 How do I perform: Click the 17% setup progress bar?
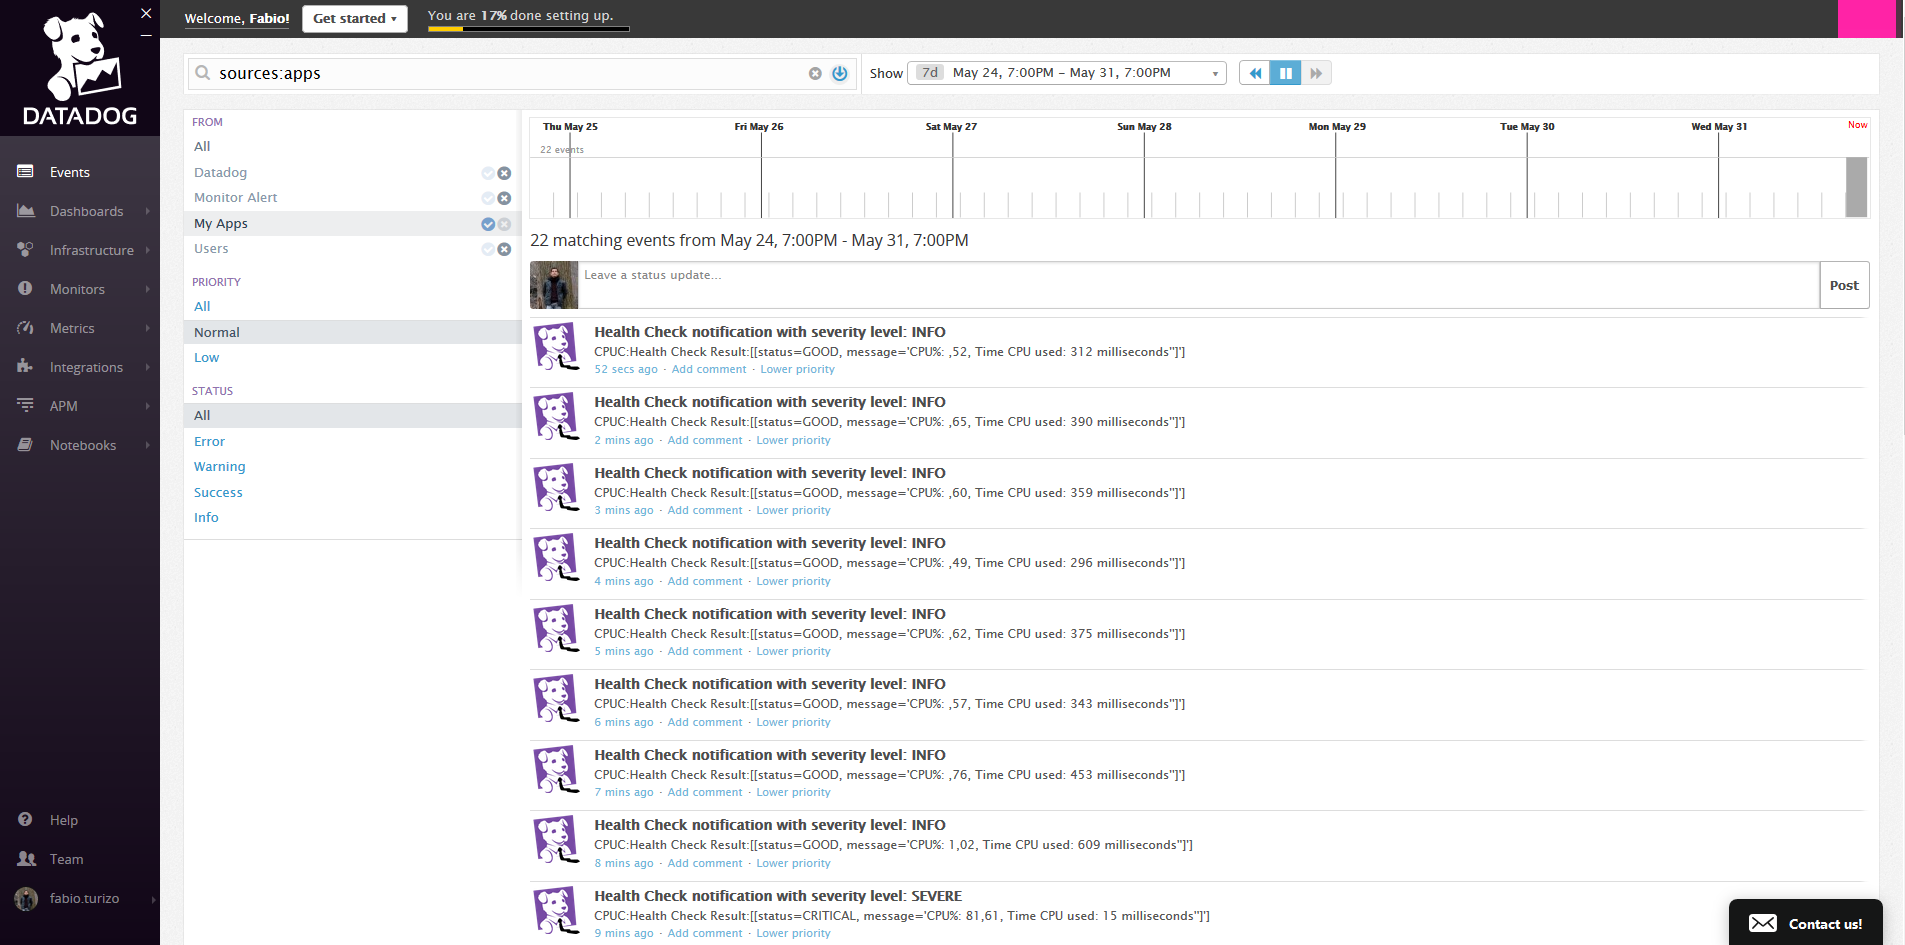click(527, 30)
